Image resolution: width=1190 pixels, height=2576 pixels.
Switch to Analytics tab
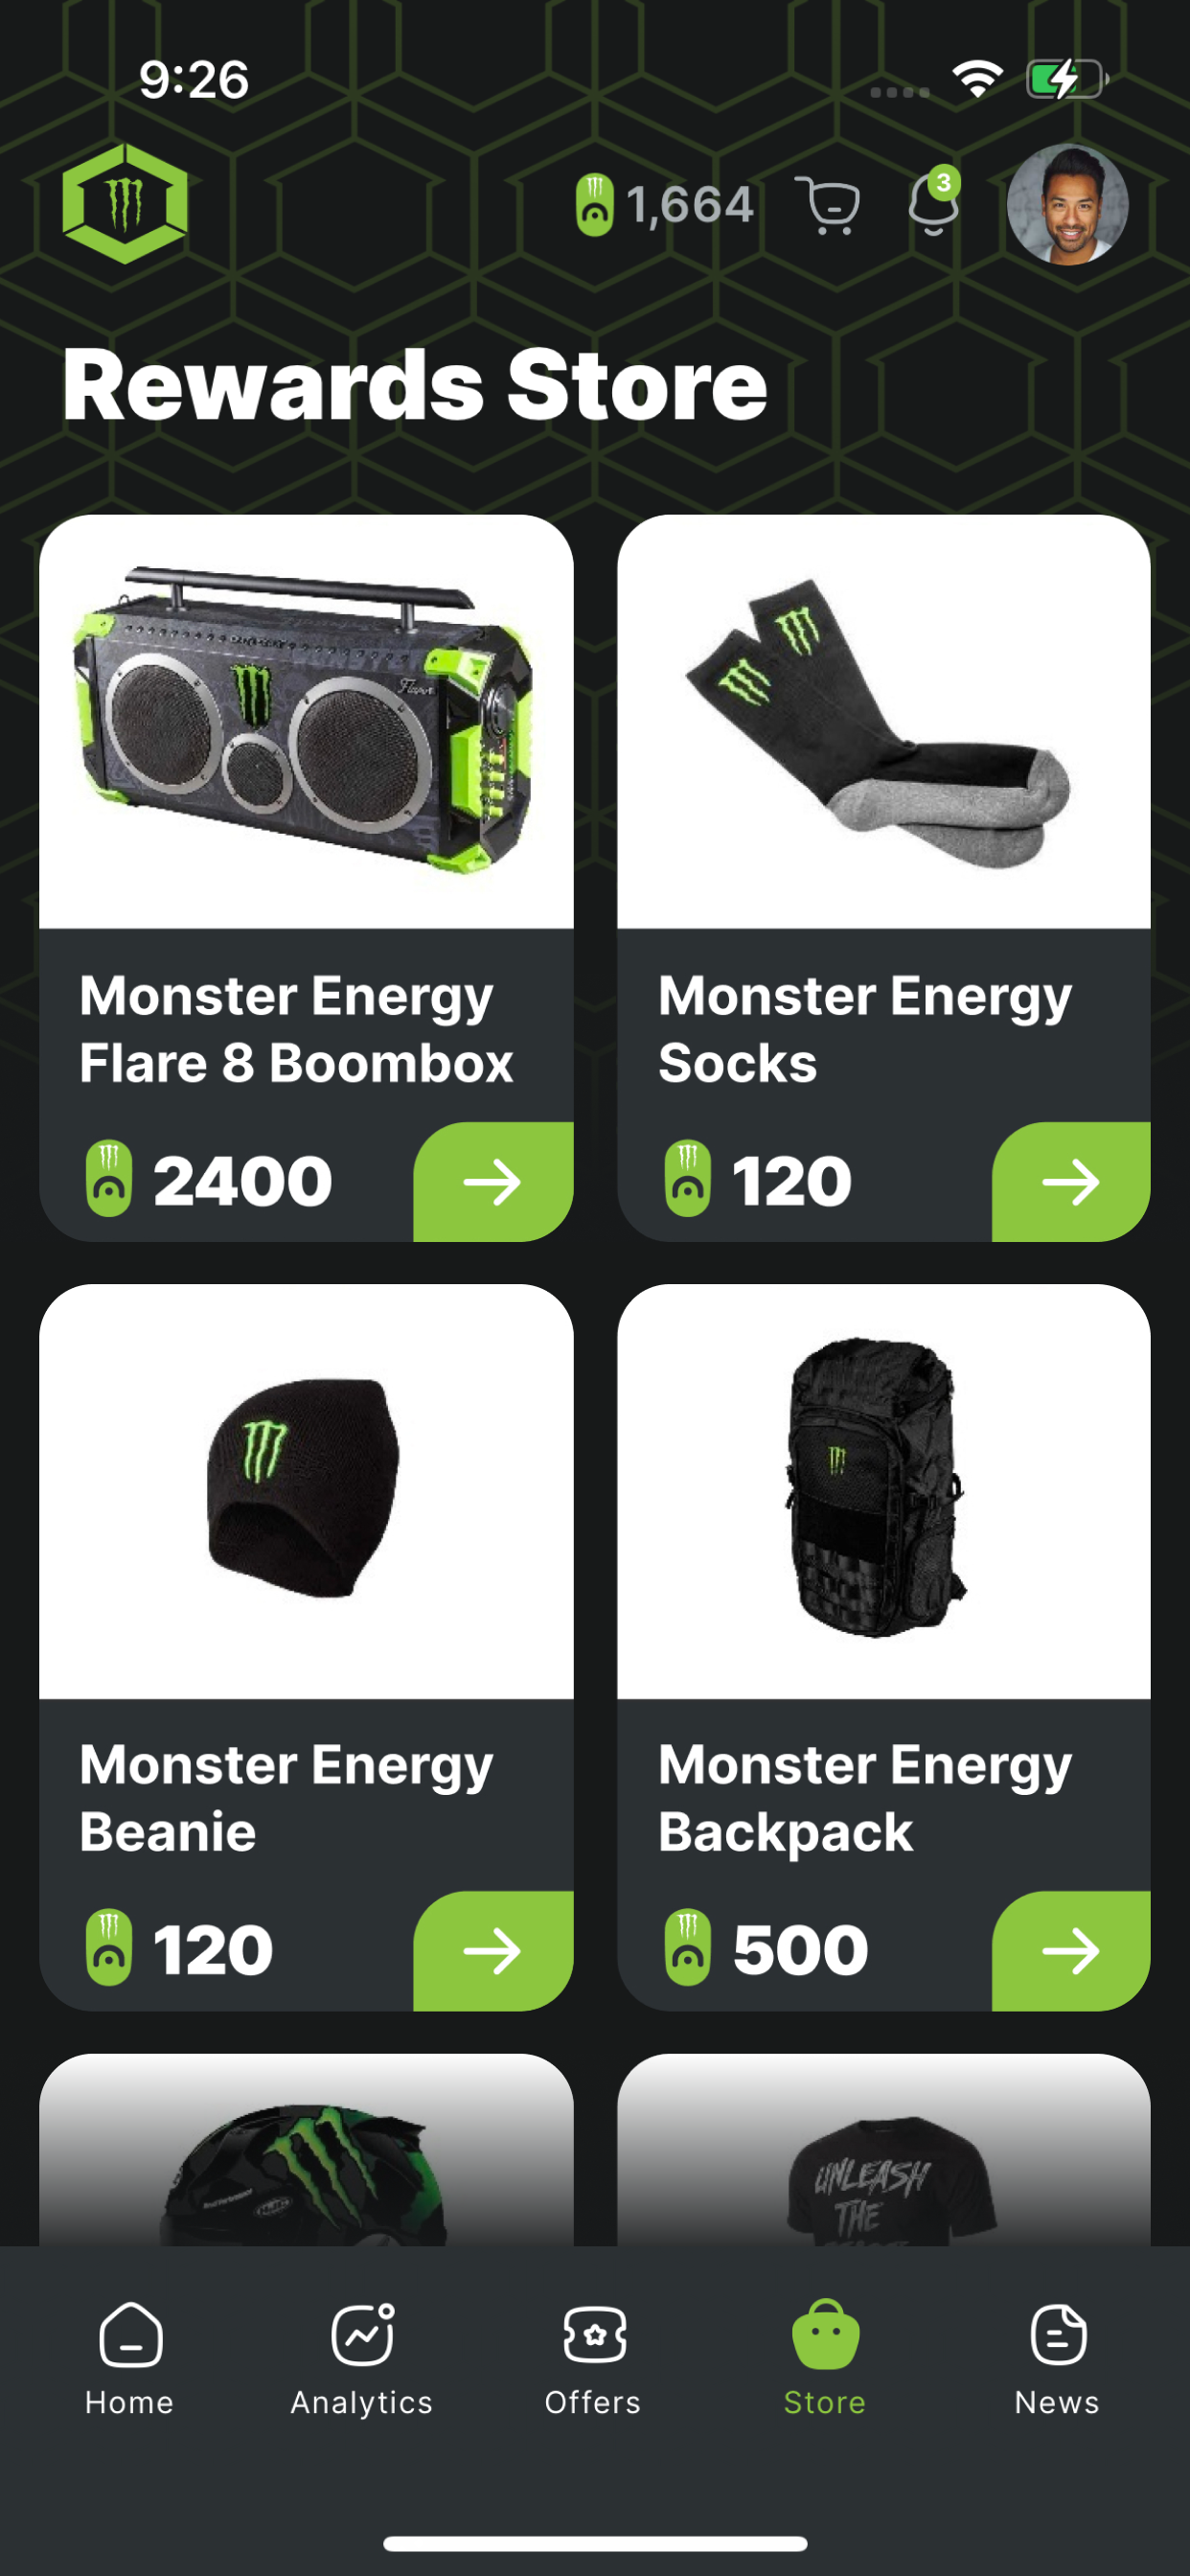pos(362,2361)
